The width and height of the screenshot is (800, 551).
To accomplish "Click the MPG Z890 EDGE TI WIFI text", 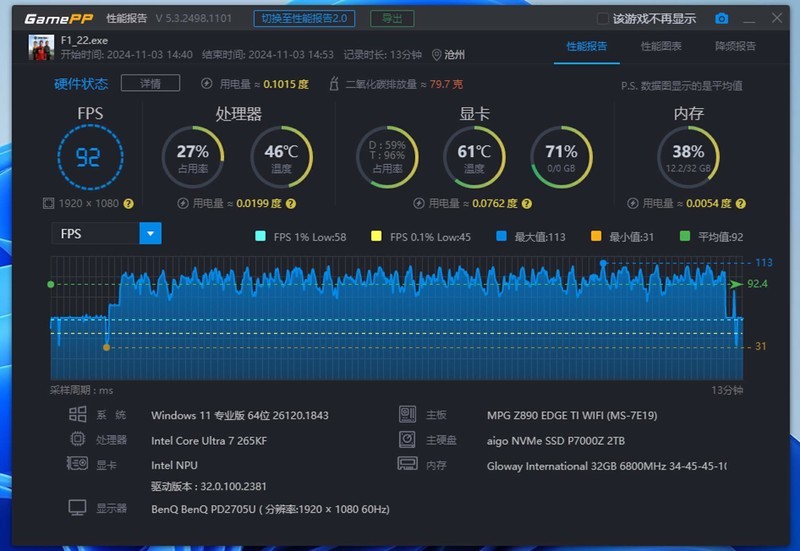I will 572,416.
